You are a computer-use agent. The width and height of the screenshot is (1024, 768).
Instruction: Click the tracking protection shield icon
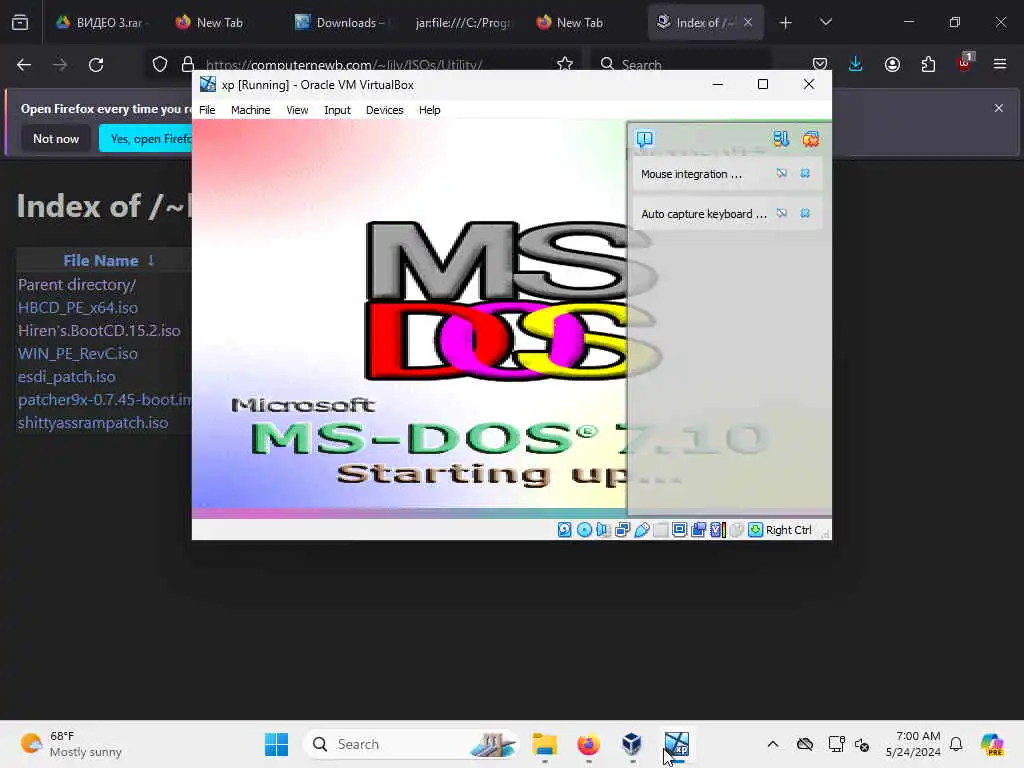(159, 64)
